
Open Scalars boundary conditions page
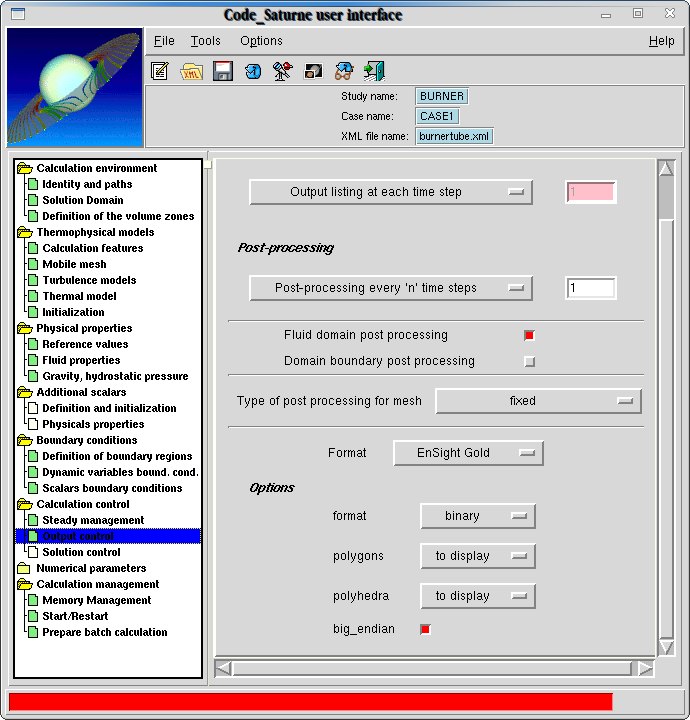[x=112, y=488]
